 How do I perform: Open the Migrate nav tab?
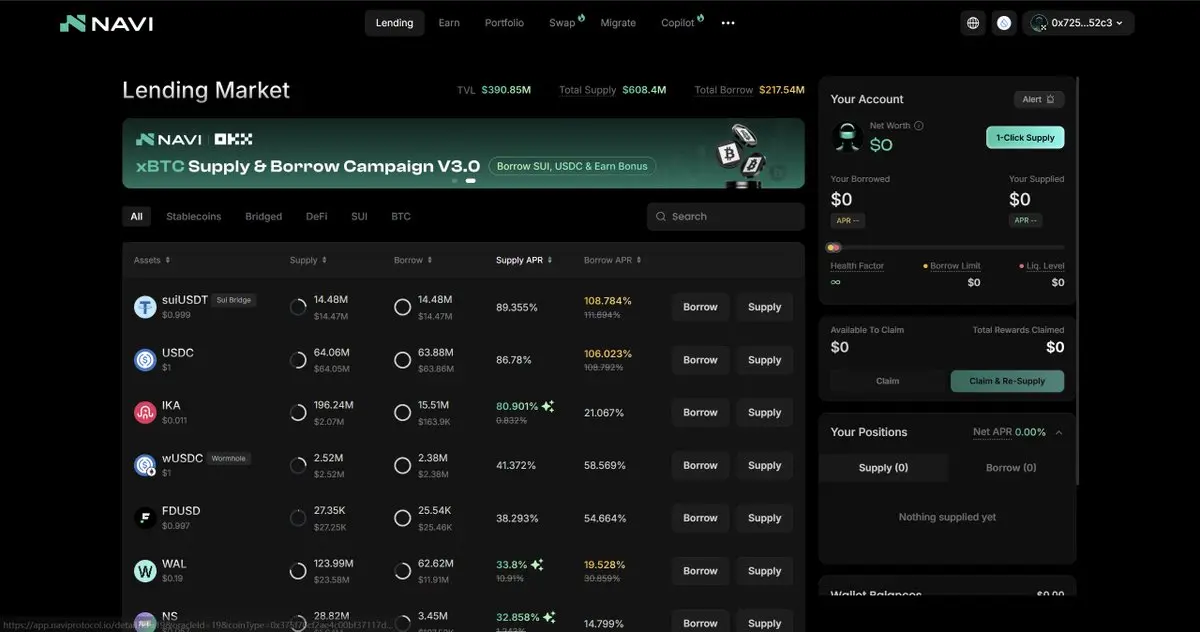pos(618,23)
